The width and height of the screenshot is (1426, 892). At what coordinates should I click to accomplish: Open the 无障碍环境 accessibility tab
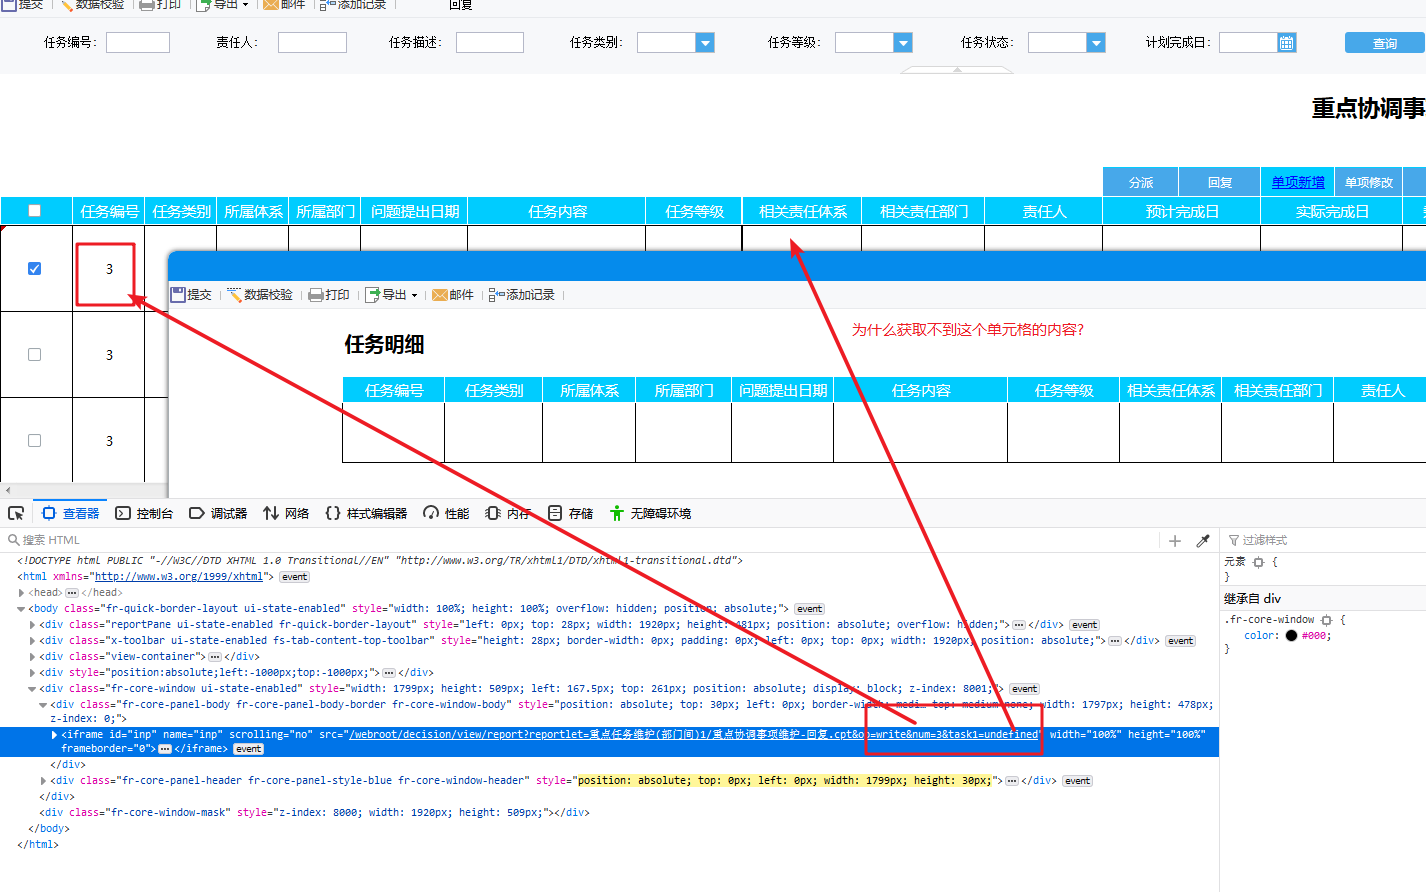[x=650, y=513]
